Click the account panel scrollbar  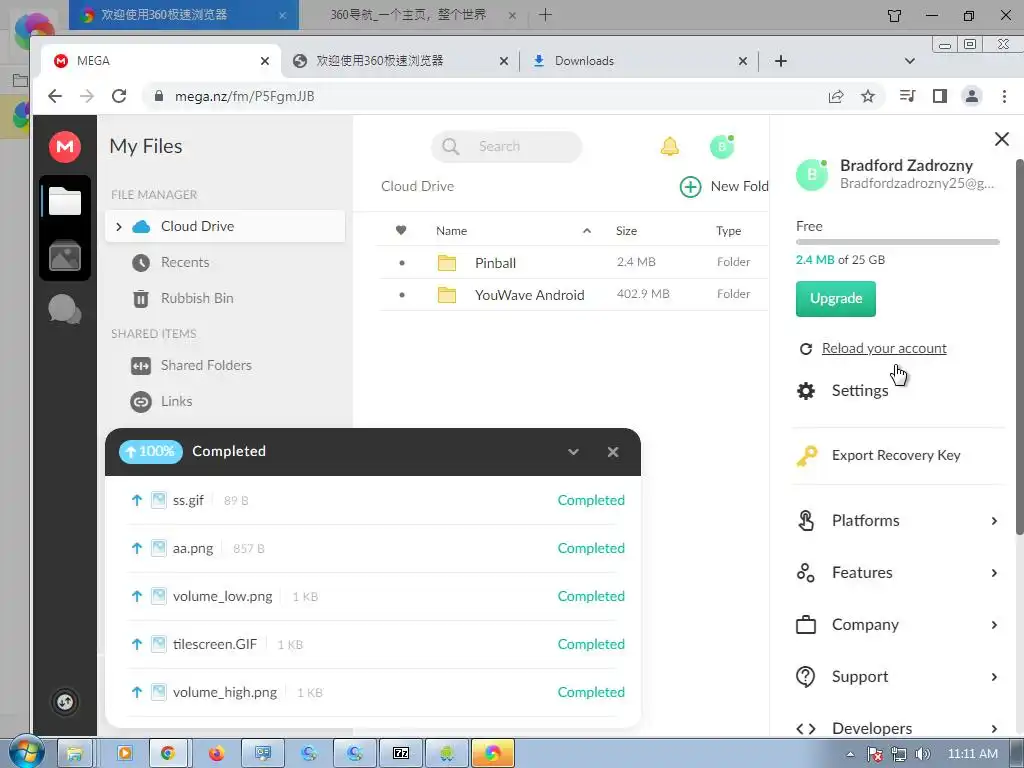click(x=1019, y=346)
